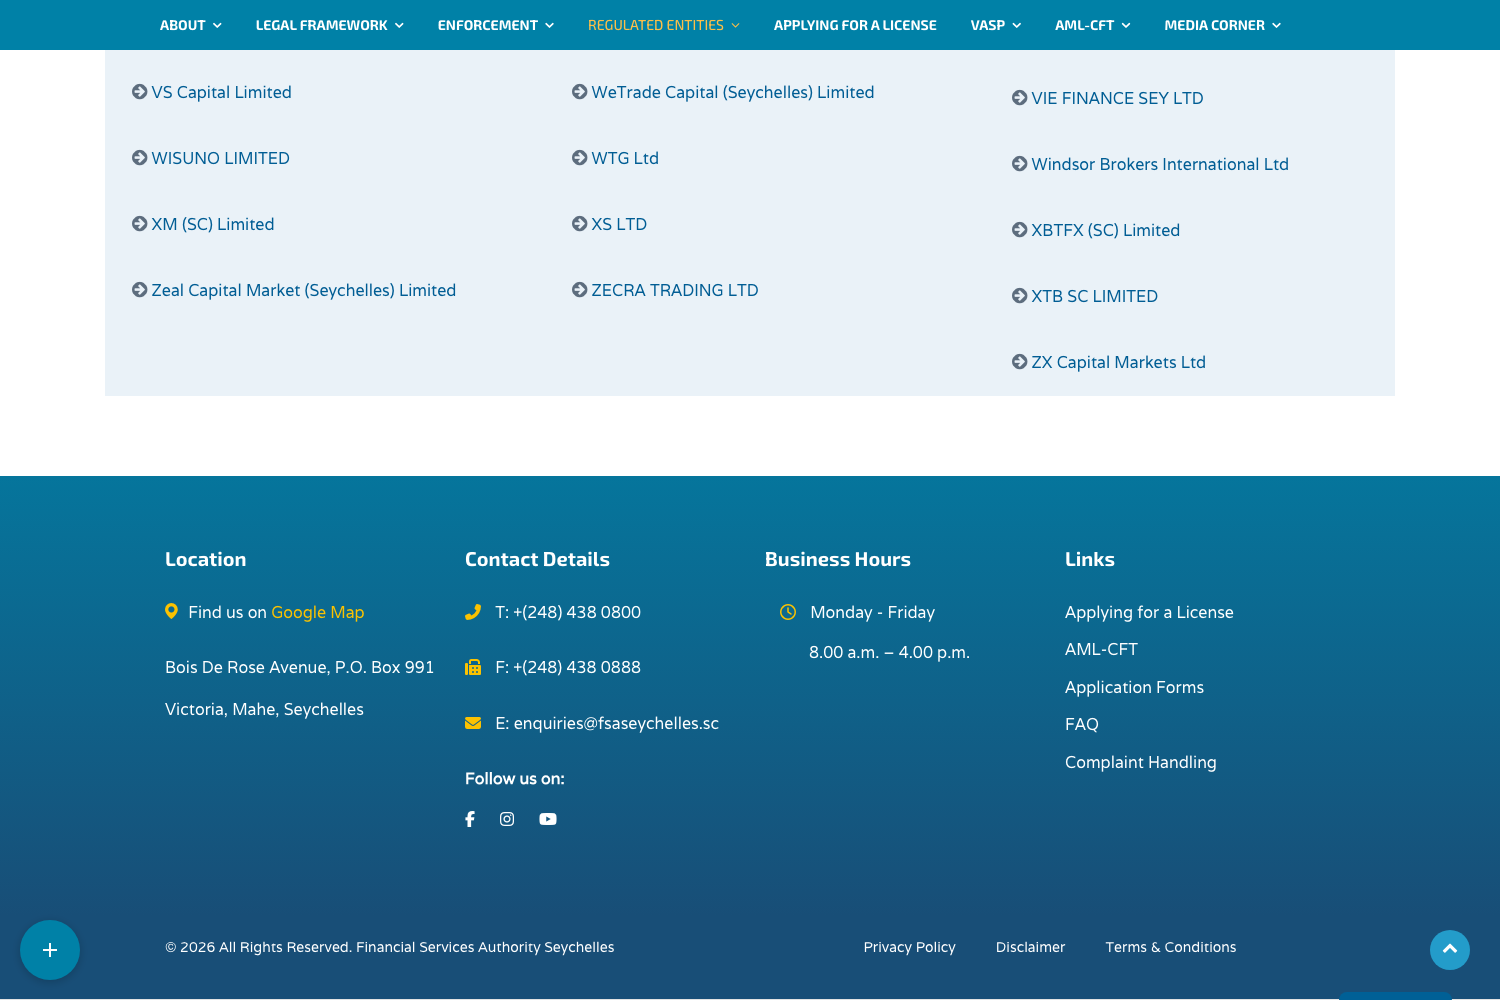Open the footer AML-CFT link
This screenshot has width=1500, height=1000.
(x=1101, y=649)
